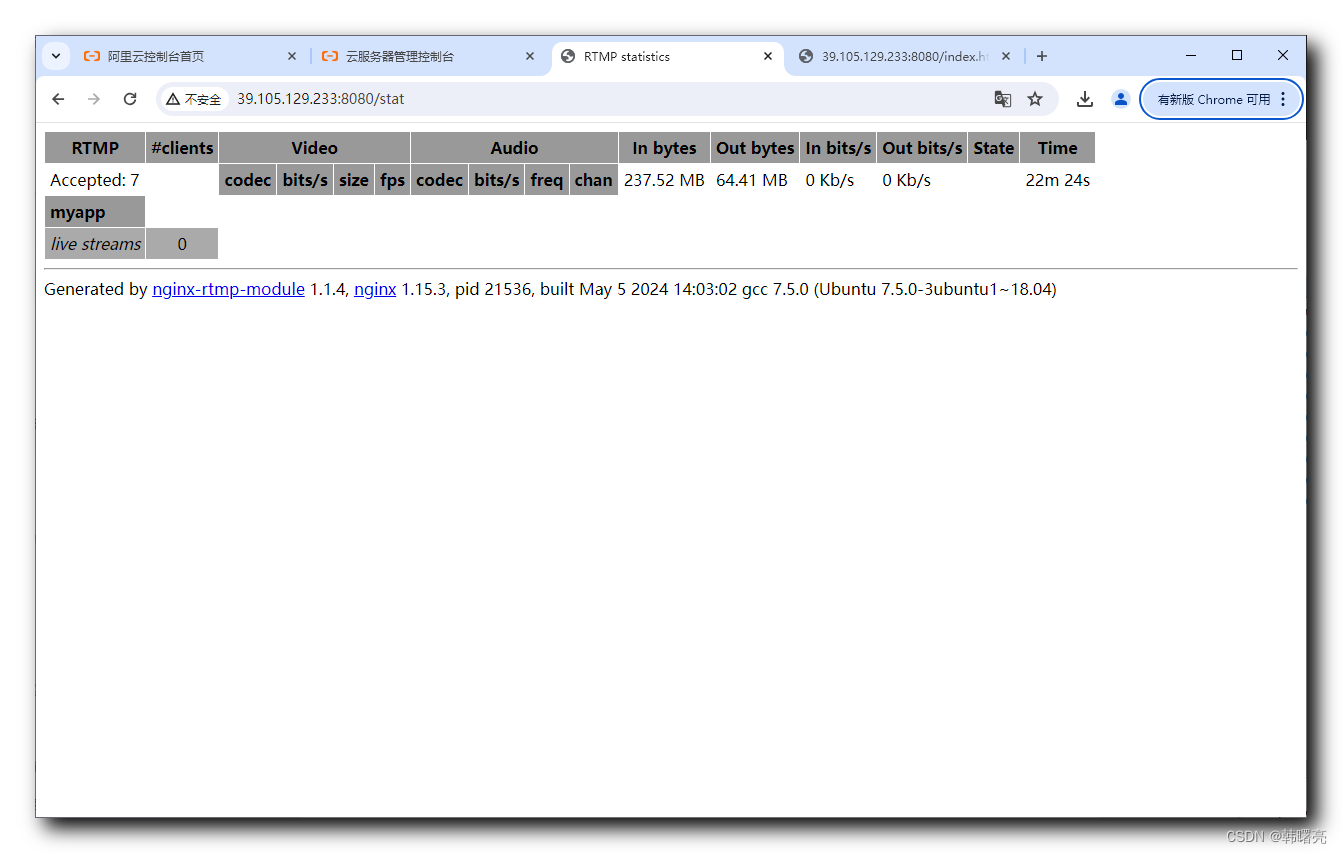
Task: Close the RTMP statistics tab
Action: tap(768, 57)
